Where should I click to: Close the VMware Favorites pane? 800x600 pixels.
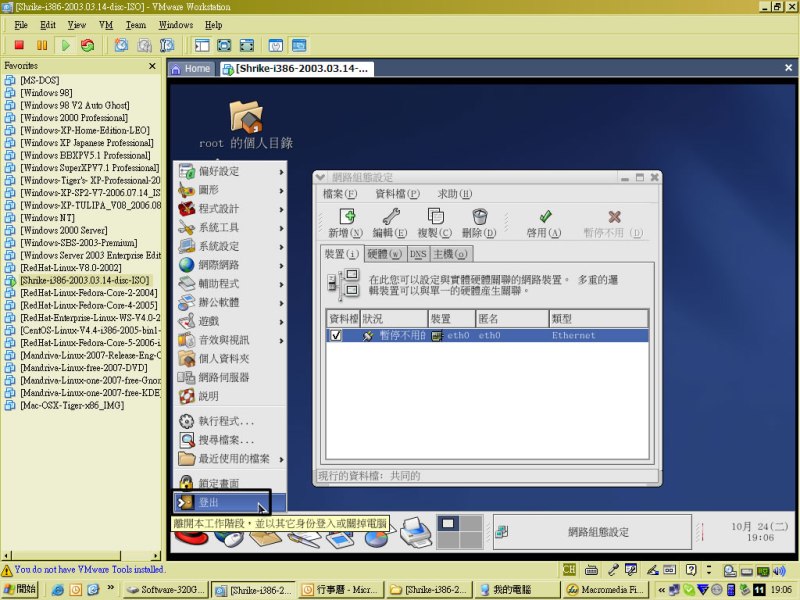pyautogui.click(x=152, y=66)
